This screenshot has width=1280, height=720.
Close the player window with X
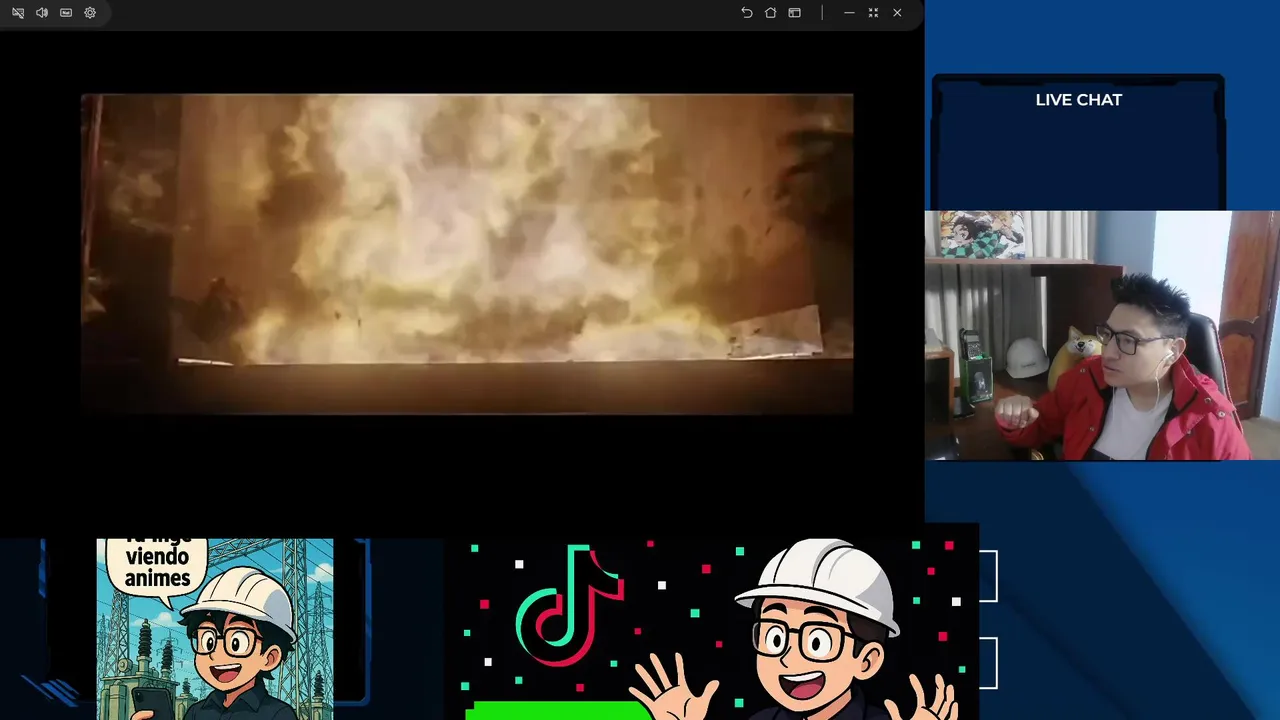coord(897,13)
